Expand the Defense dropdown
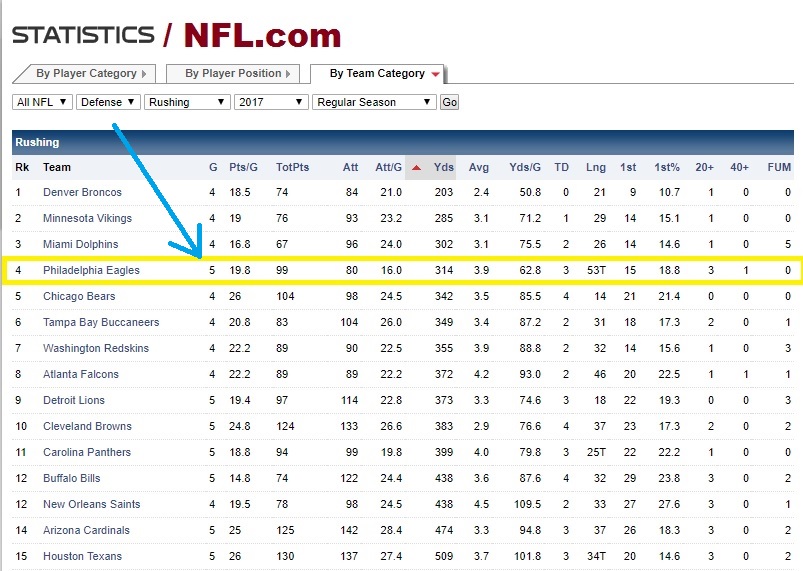This screenshot has height=571, width=803. point(108,102)
